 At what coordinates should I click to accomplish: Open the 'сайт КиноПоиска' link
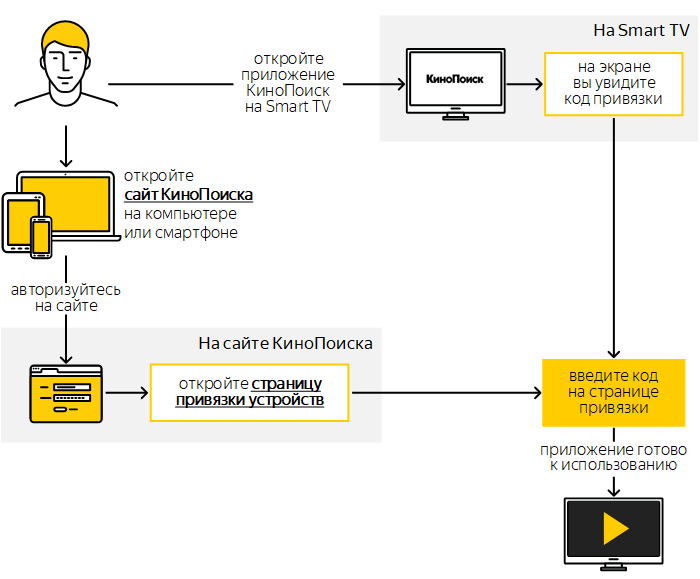tap(188, 195)
